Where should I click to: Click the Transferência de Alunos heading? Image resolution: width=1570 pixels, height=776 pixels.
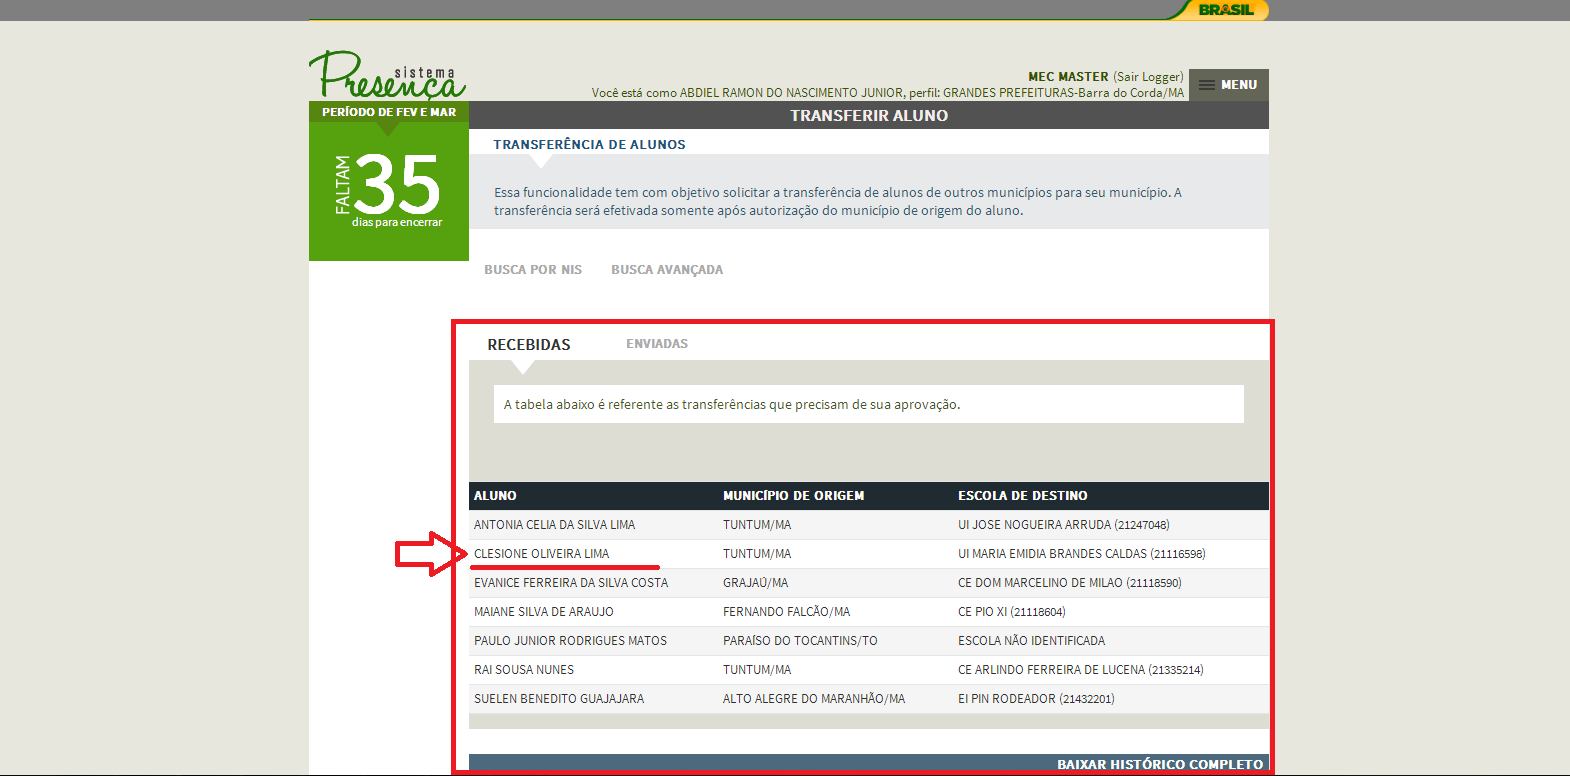(589, 145)
